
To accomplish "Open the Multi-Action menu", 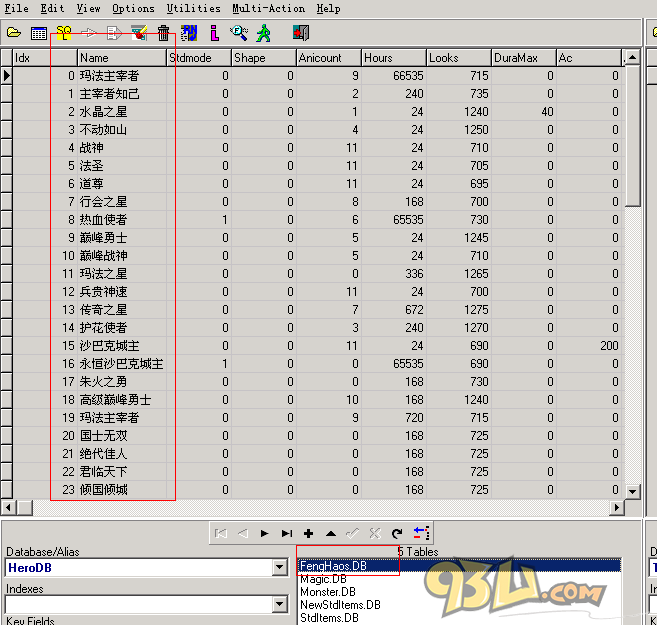I will point(269,8).
